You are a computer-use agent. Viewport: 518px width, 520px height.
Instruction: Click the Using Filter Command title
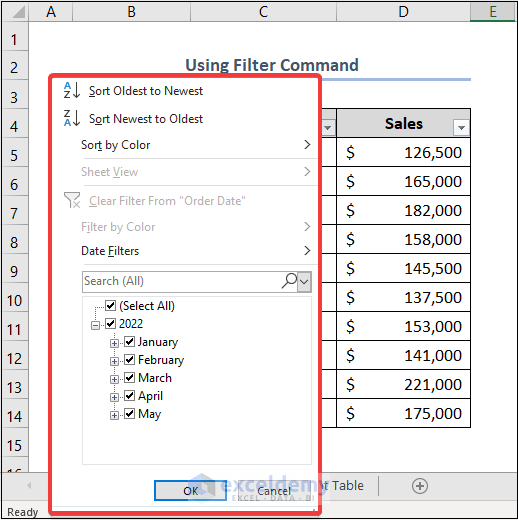pyautogui.click(x=272, y=65)
